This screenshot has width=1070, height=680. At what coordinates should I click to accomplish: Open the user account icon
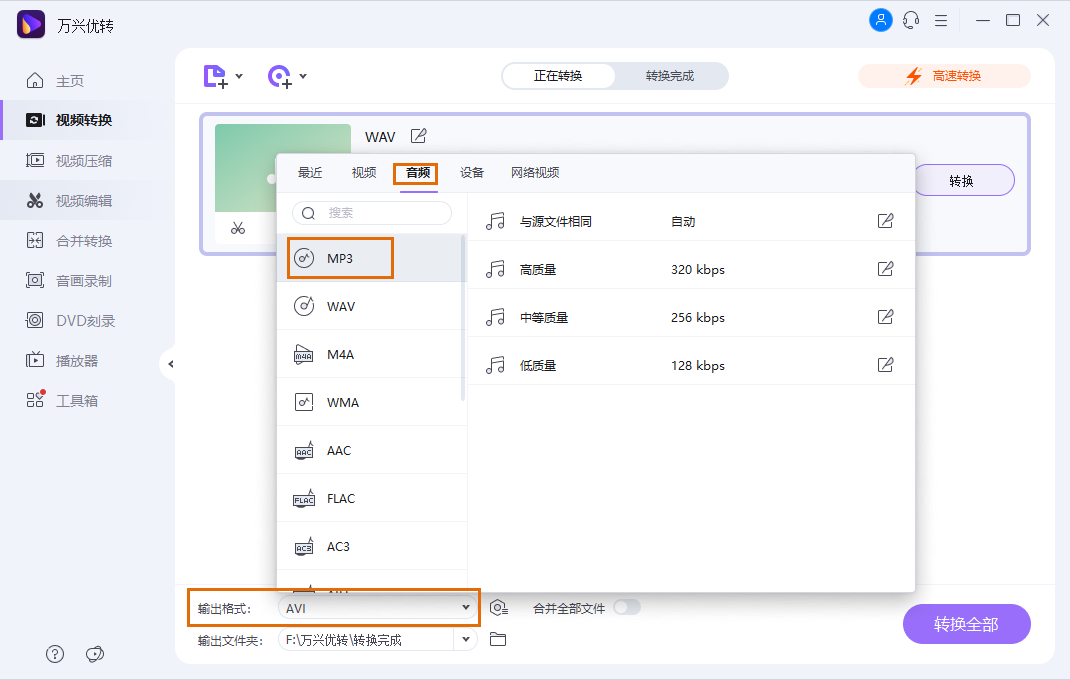[880, 20]
